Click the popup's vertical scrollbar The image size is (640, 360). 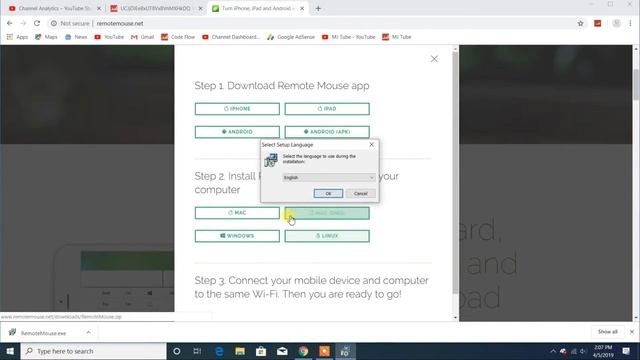click(x=456, y=173)
